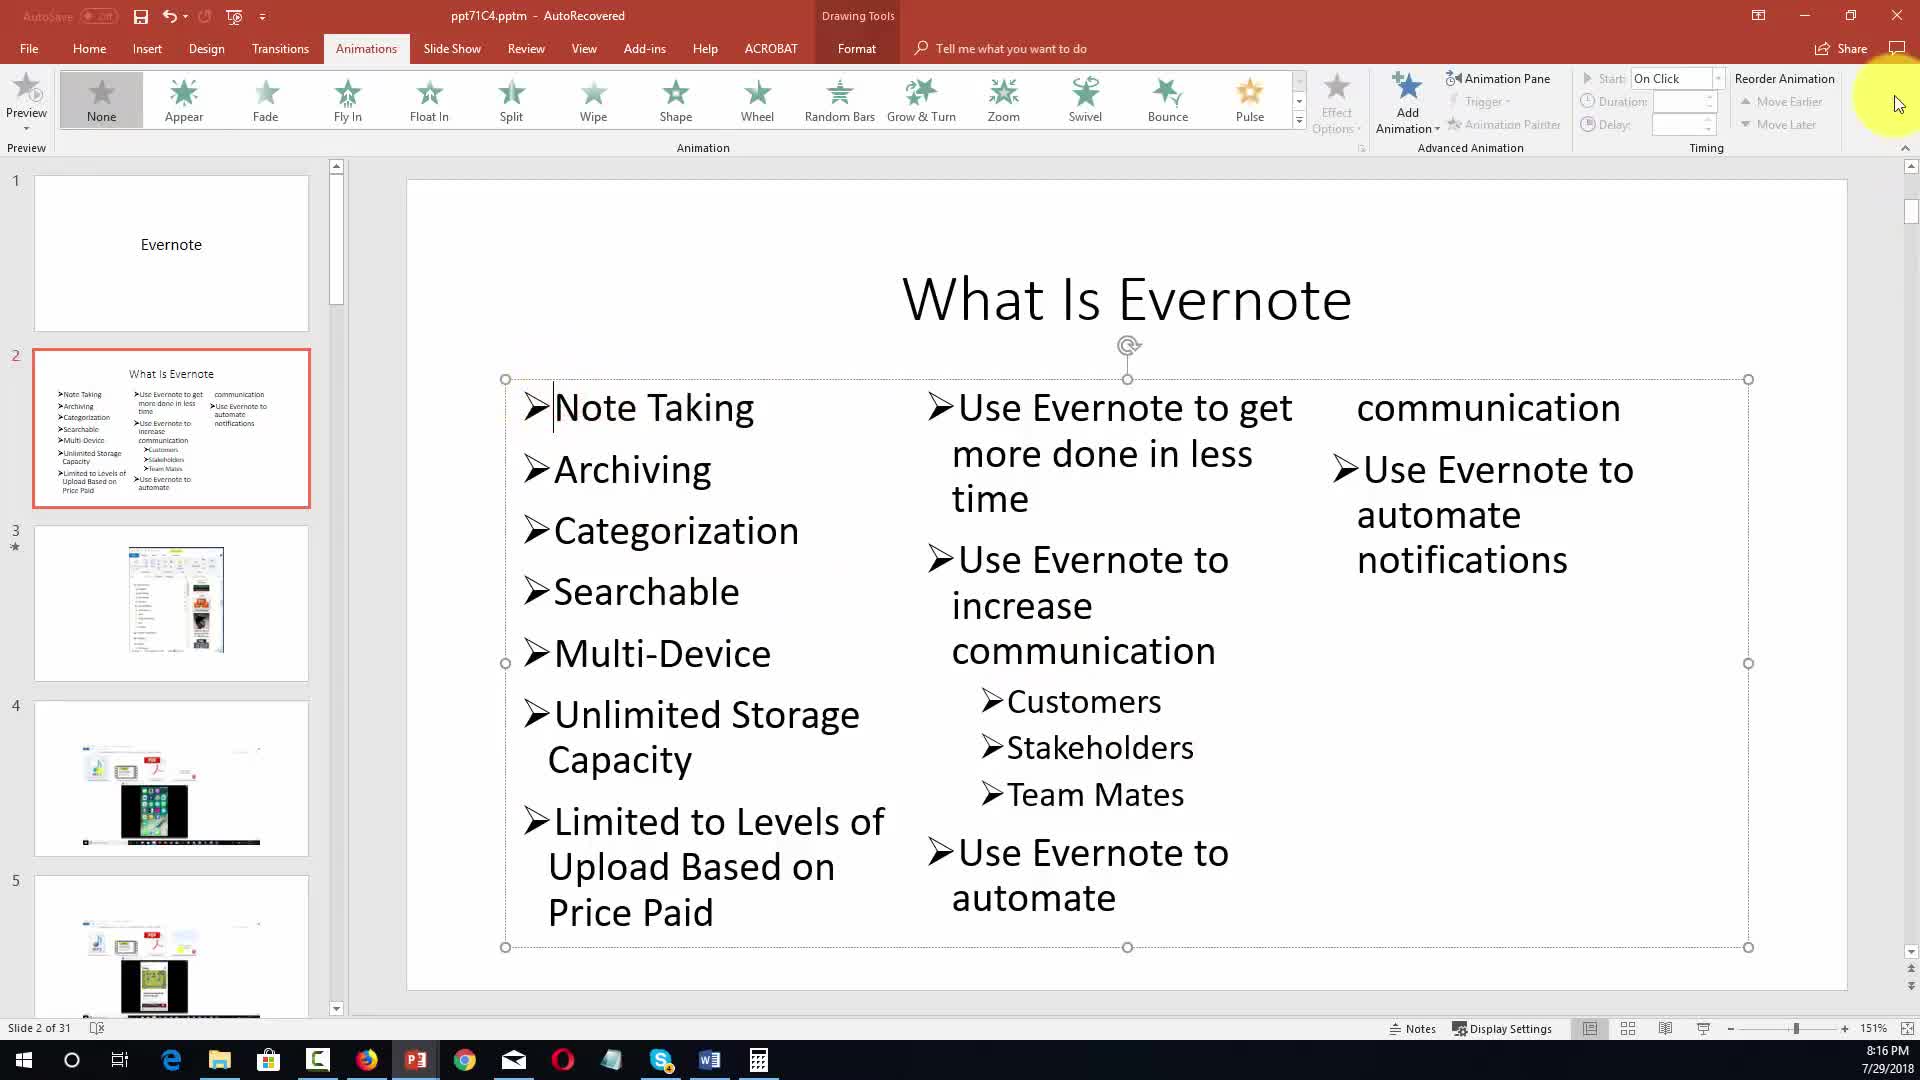
Task: Click the Share button
Action: (x=1841, y=48)
